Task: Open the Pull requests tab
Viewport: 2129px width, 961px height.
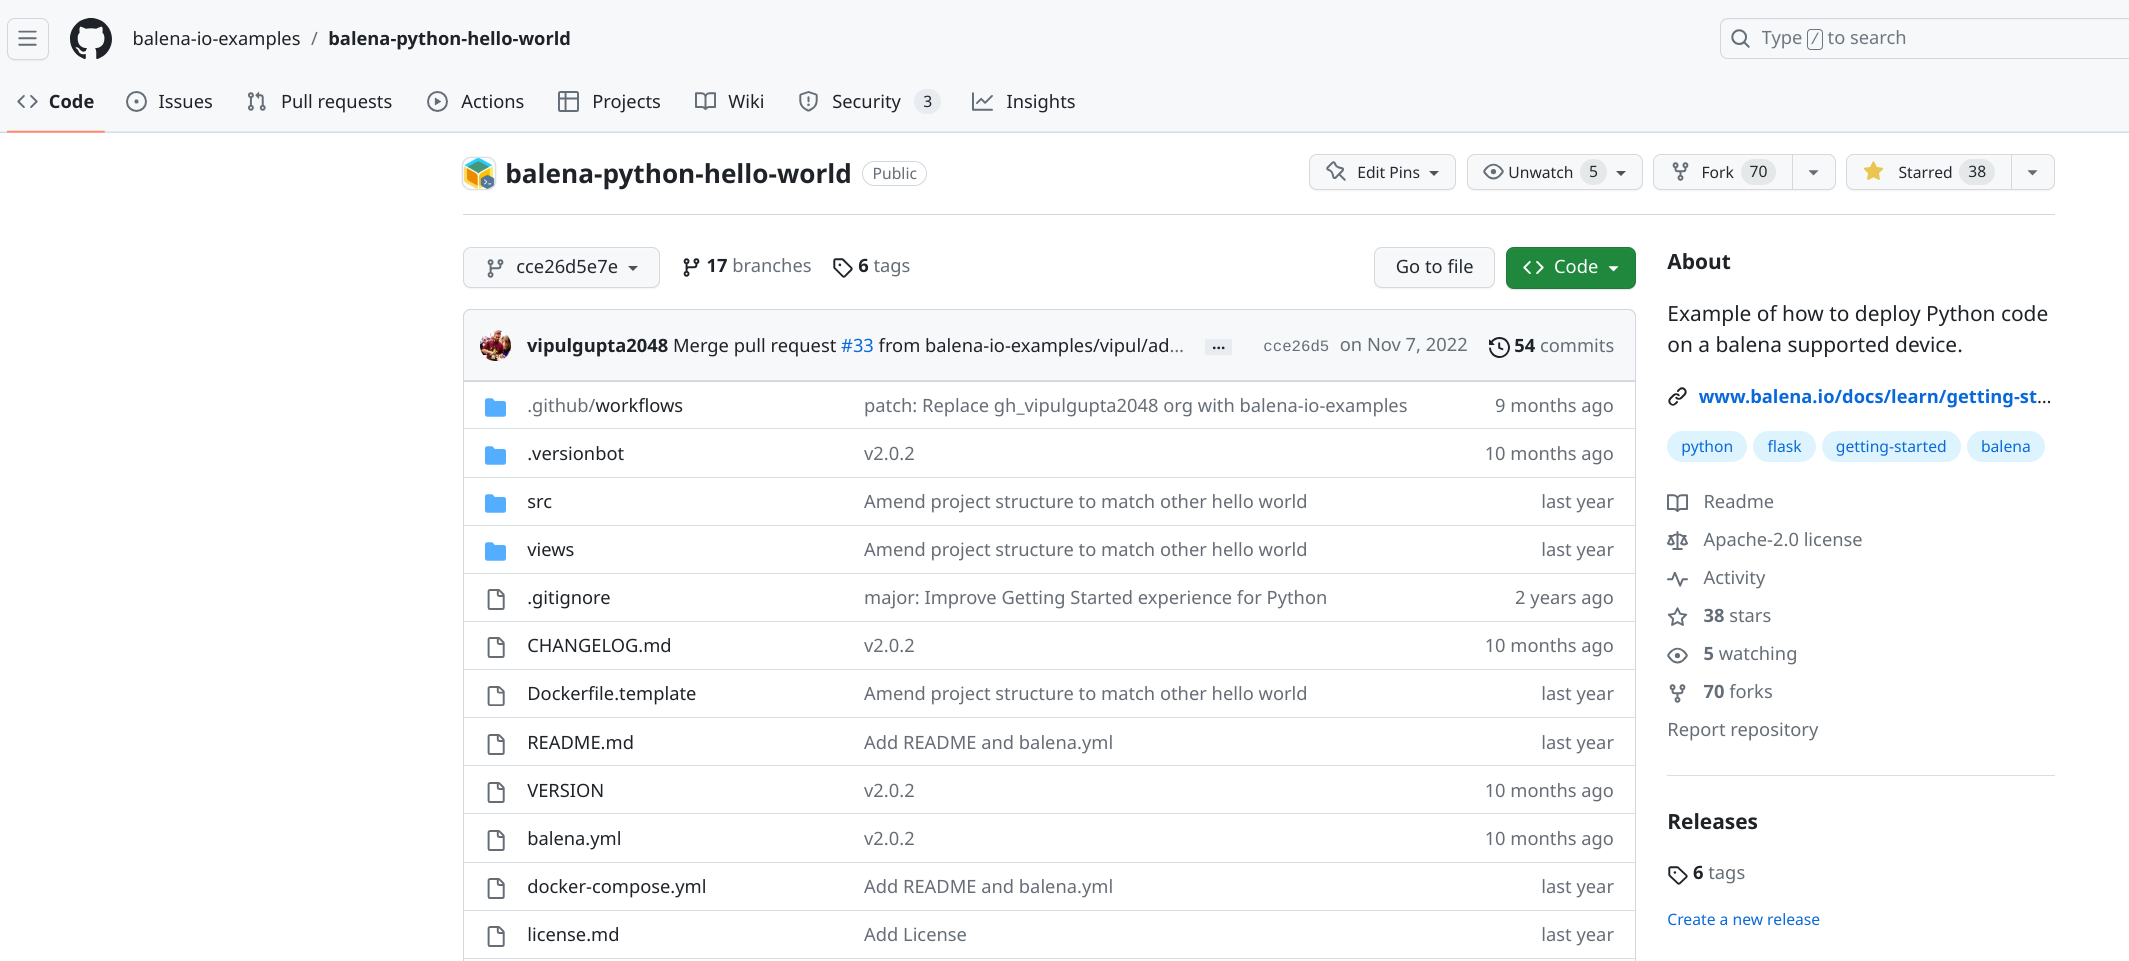Action: click(x=319, y=102)
